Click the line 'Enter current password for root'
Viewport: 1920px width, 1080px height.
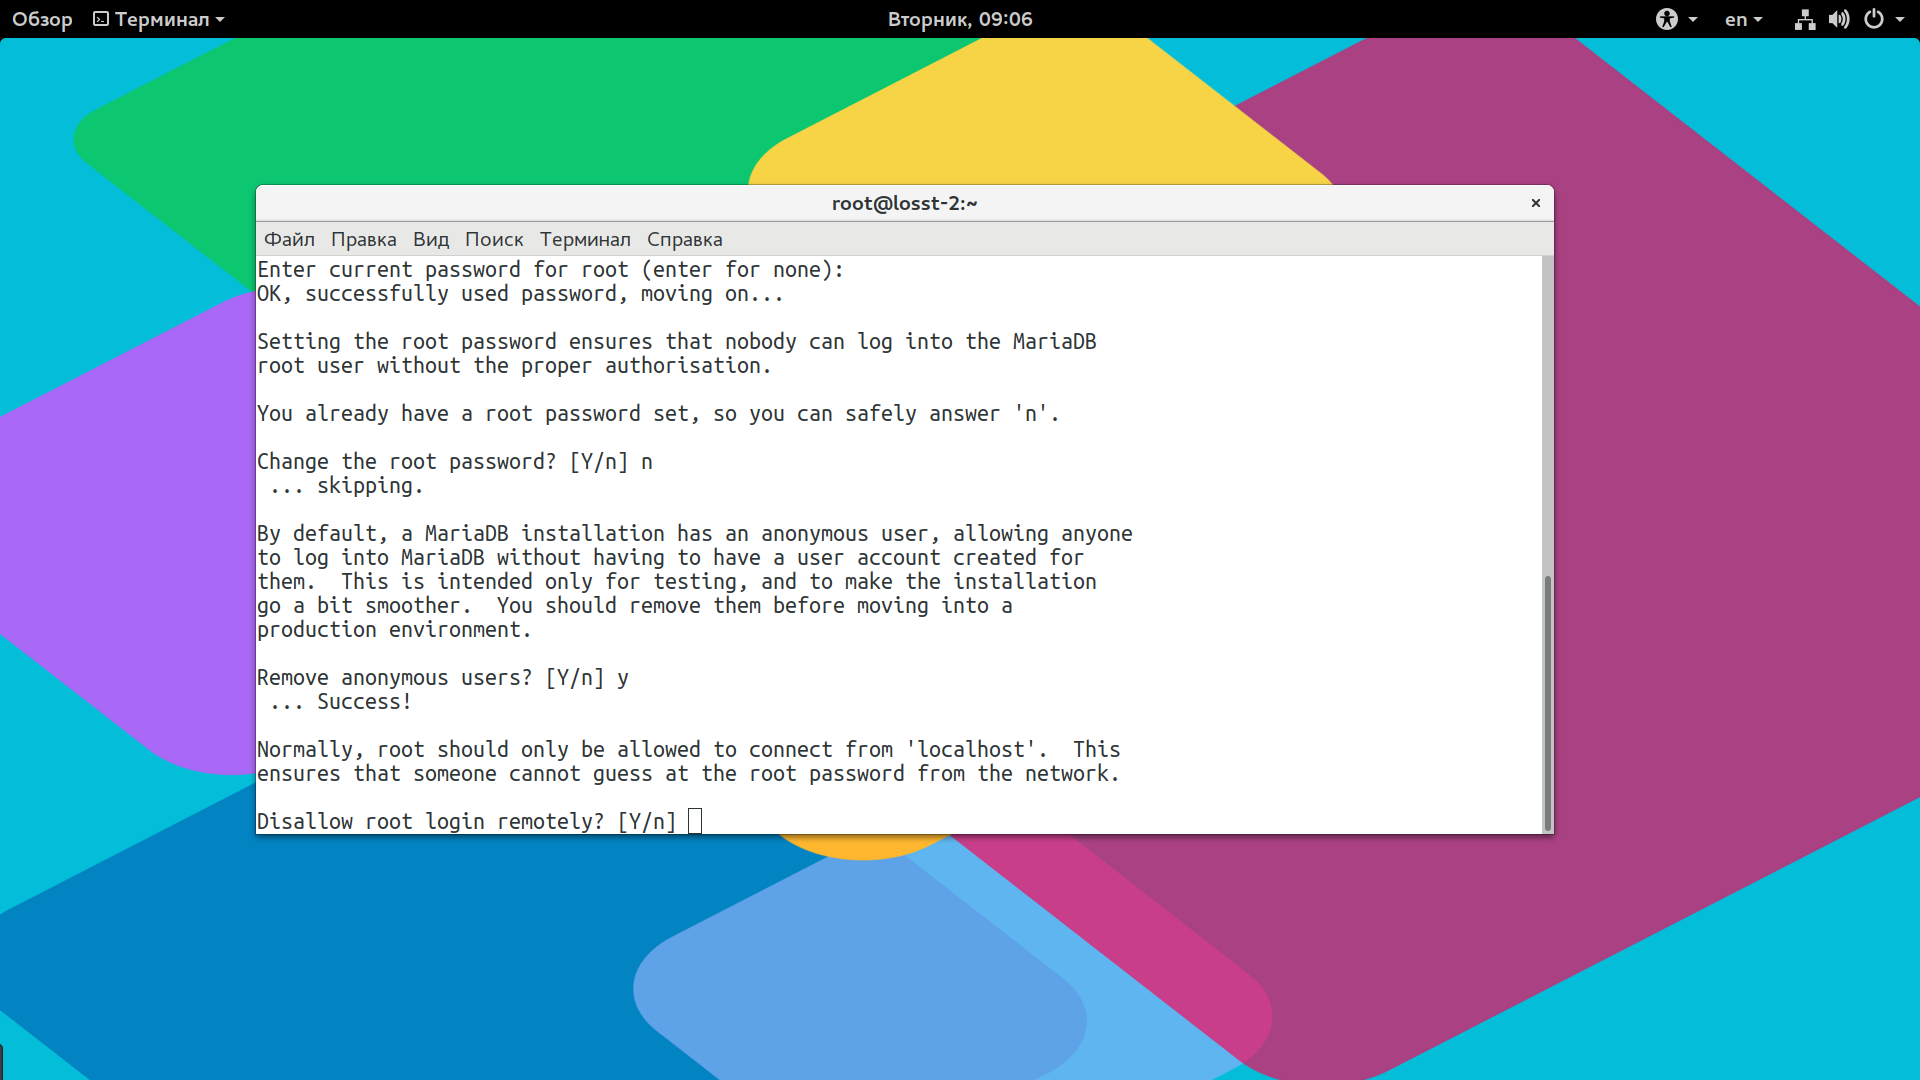[551, 269]
